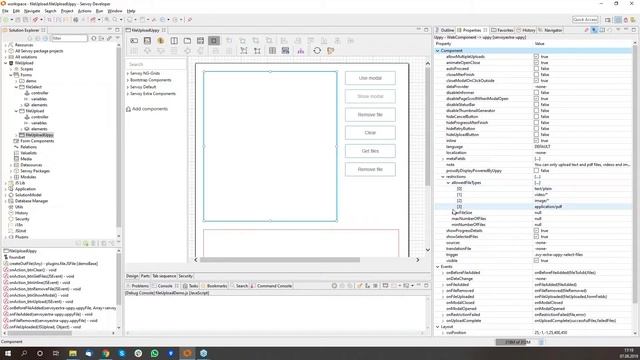The width and height of the screenshot is (640, 360).
Task: Open Skype from the taskbar
Action: pos(122,353)
